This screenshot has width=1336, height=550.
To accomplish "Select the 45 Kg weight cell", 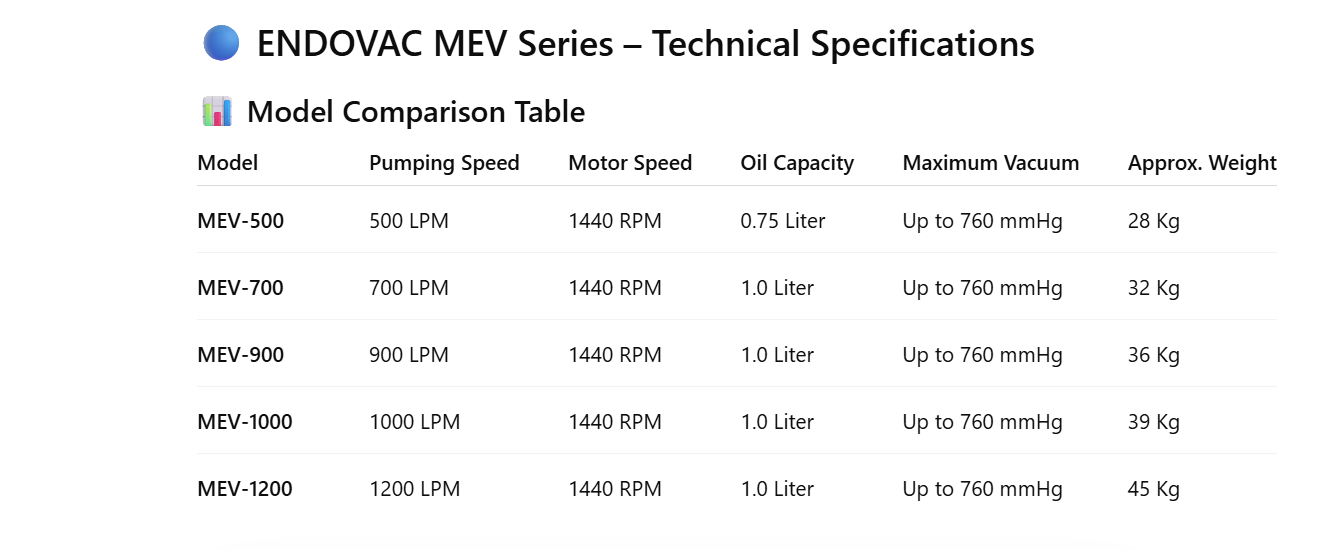I will (x=1154, y=489).
